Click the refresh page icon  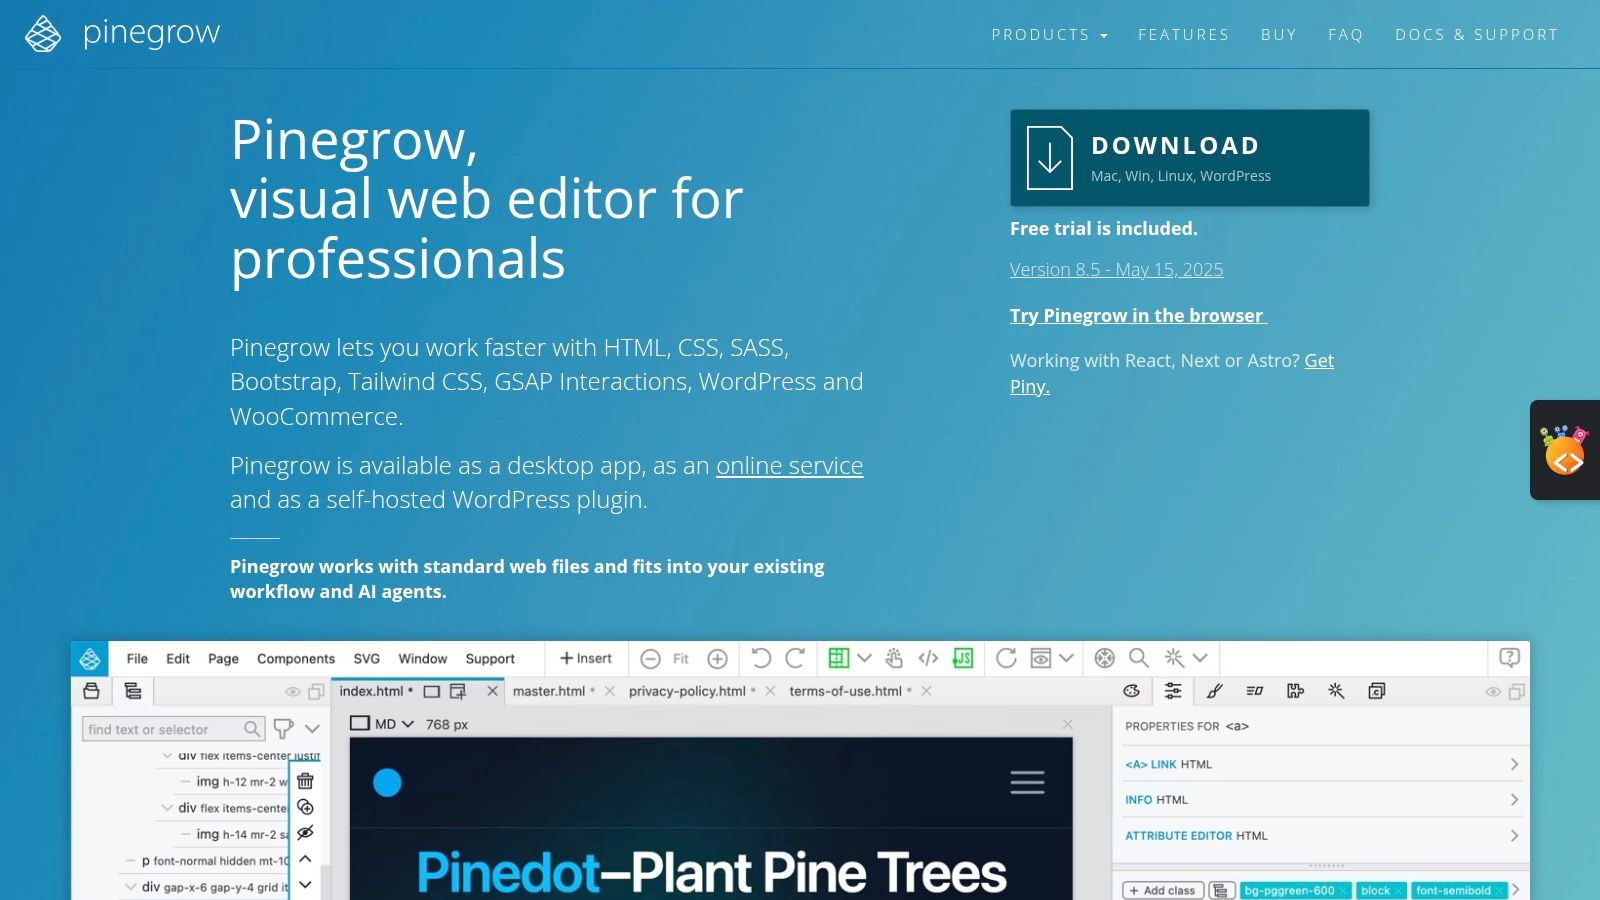(1006, 658)
